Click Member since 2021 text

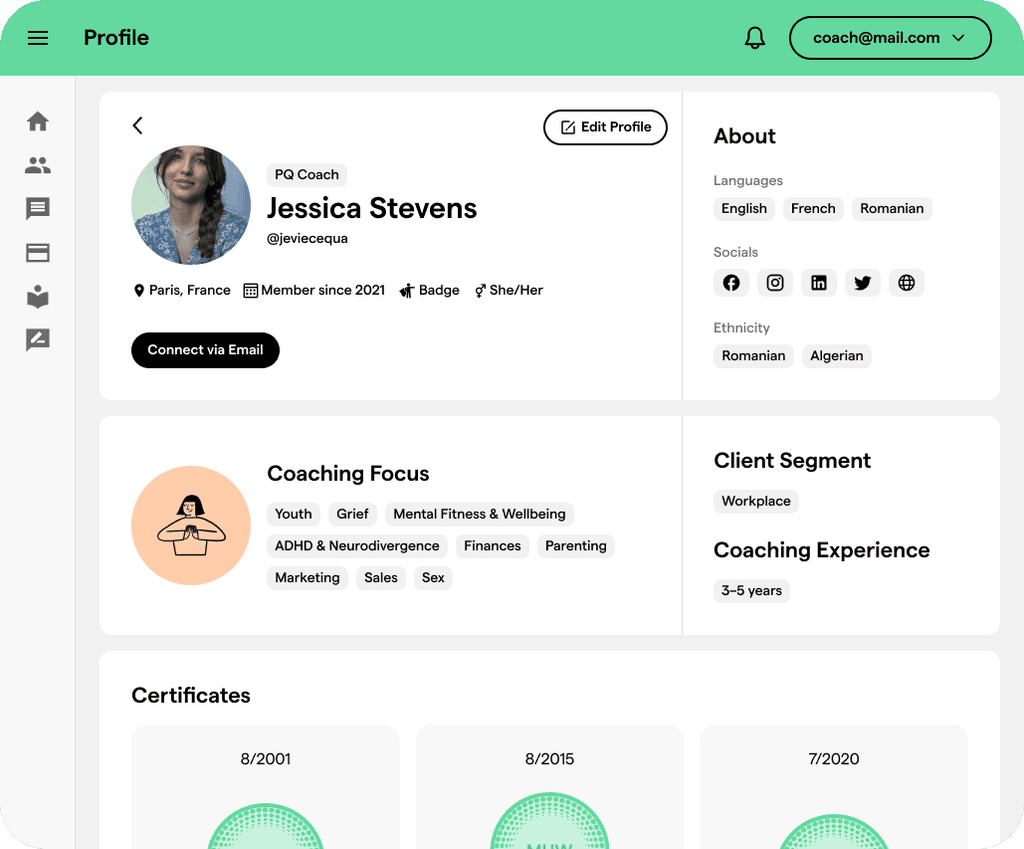pyautogui.click(x=323, y=291)
